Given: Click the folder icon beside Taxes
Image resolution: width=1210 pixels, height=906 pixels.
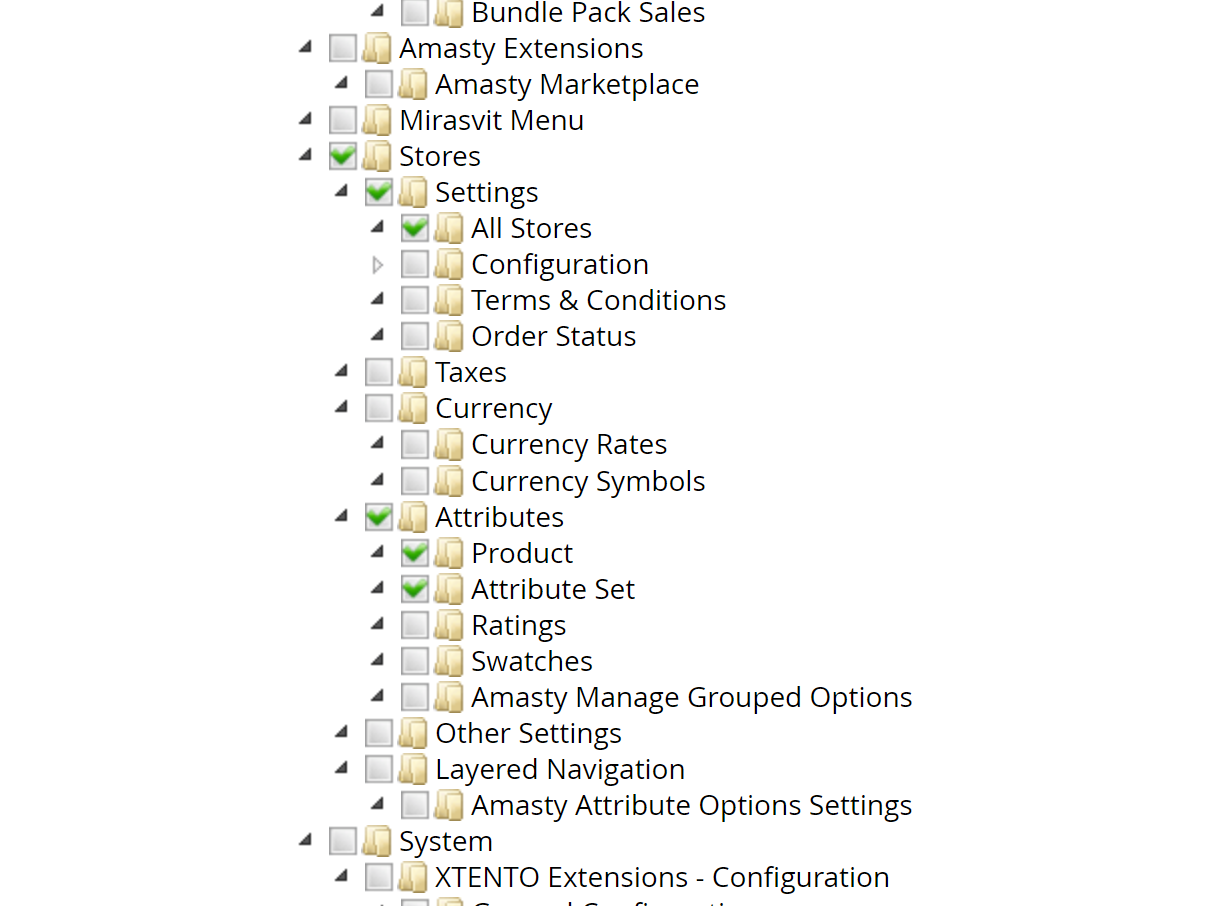Looking at the screenshot, I should click(x=413, y=372).
